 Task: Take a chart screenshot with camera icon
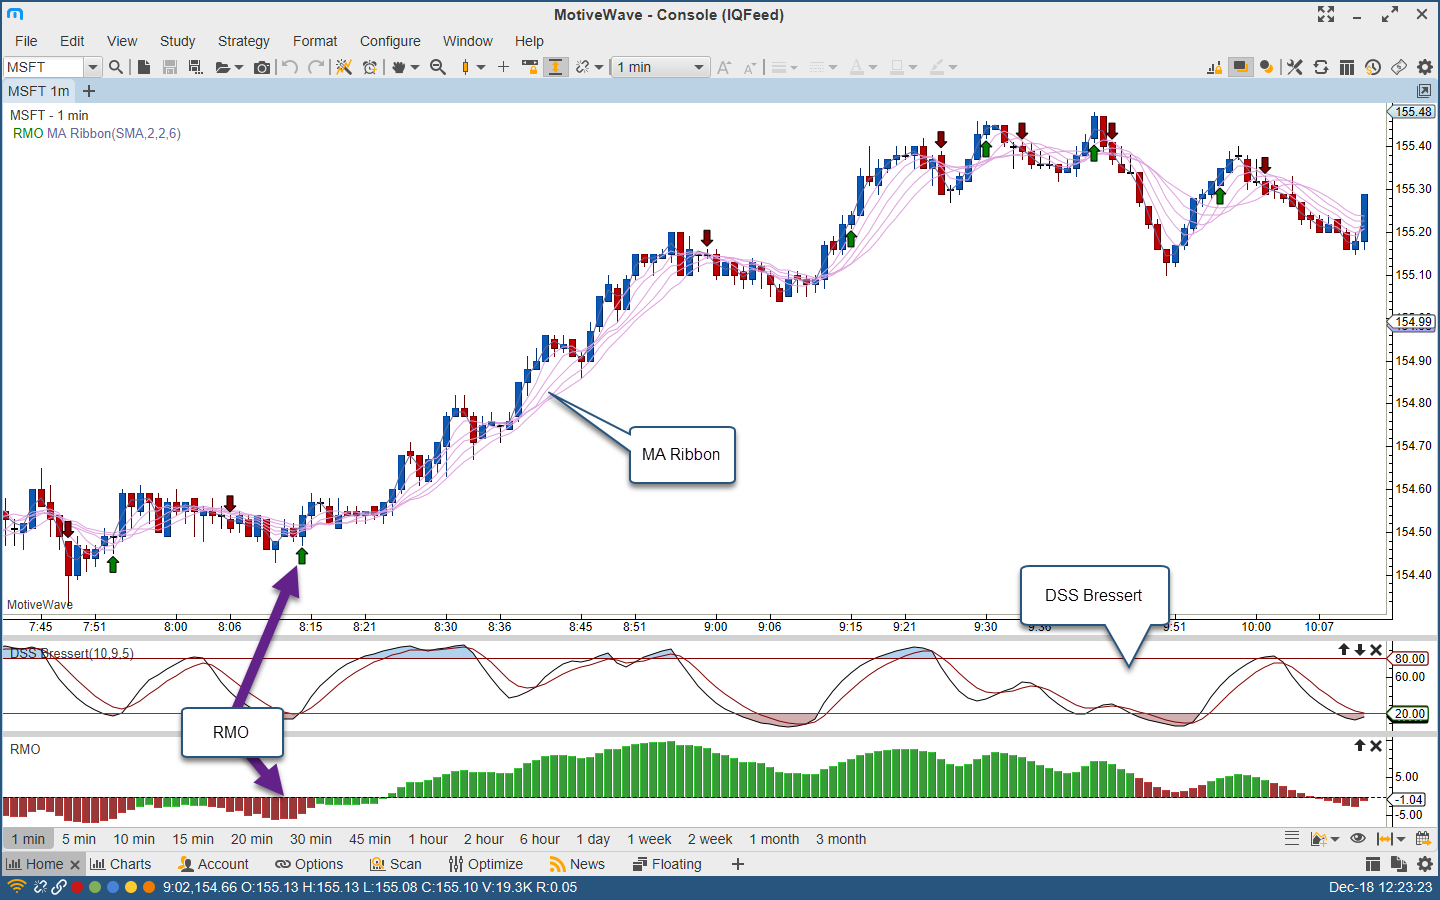coord(262,67)
